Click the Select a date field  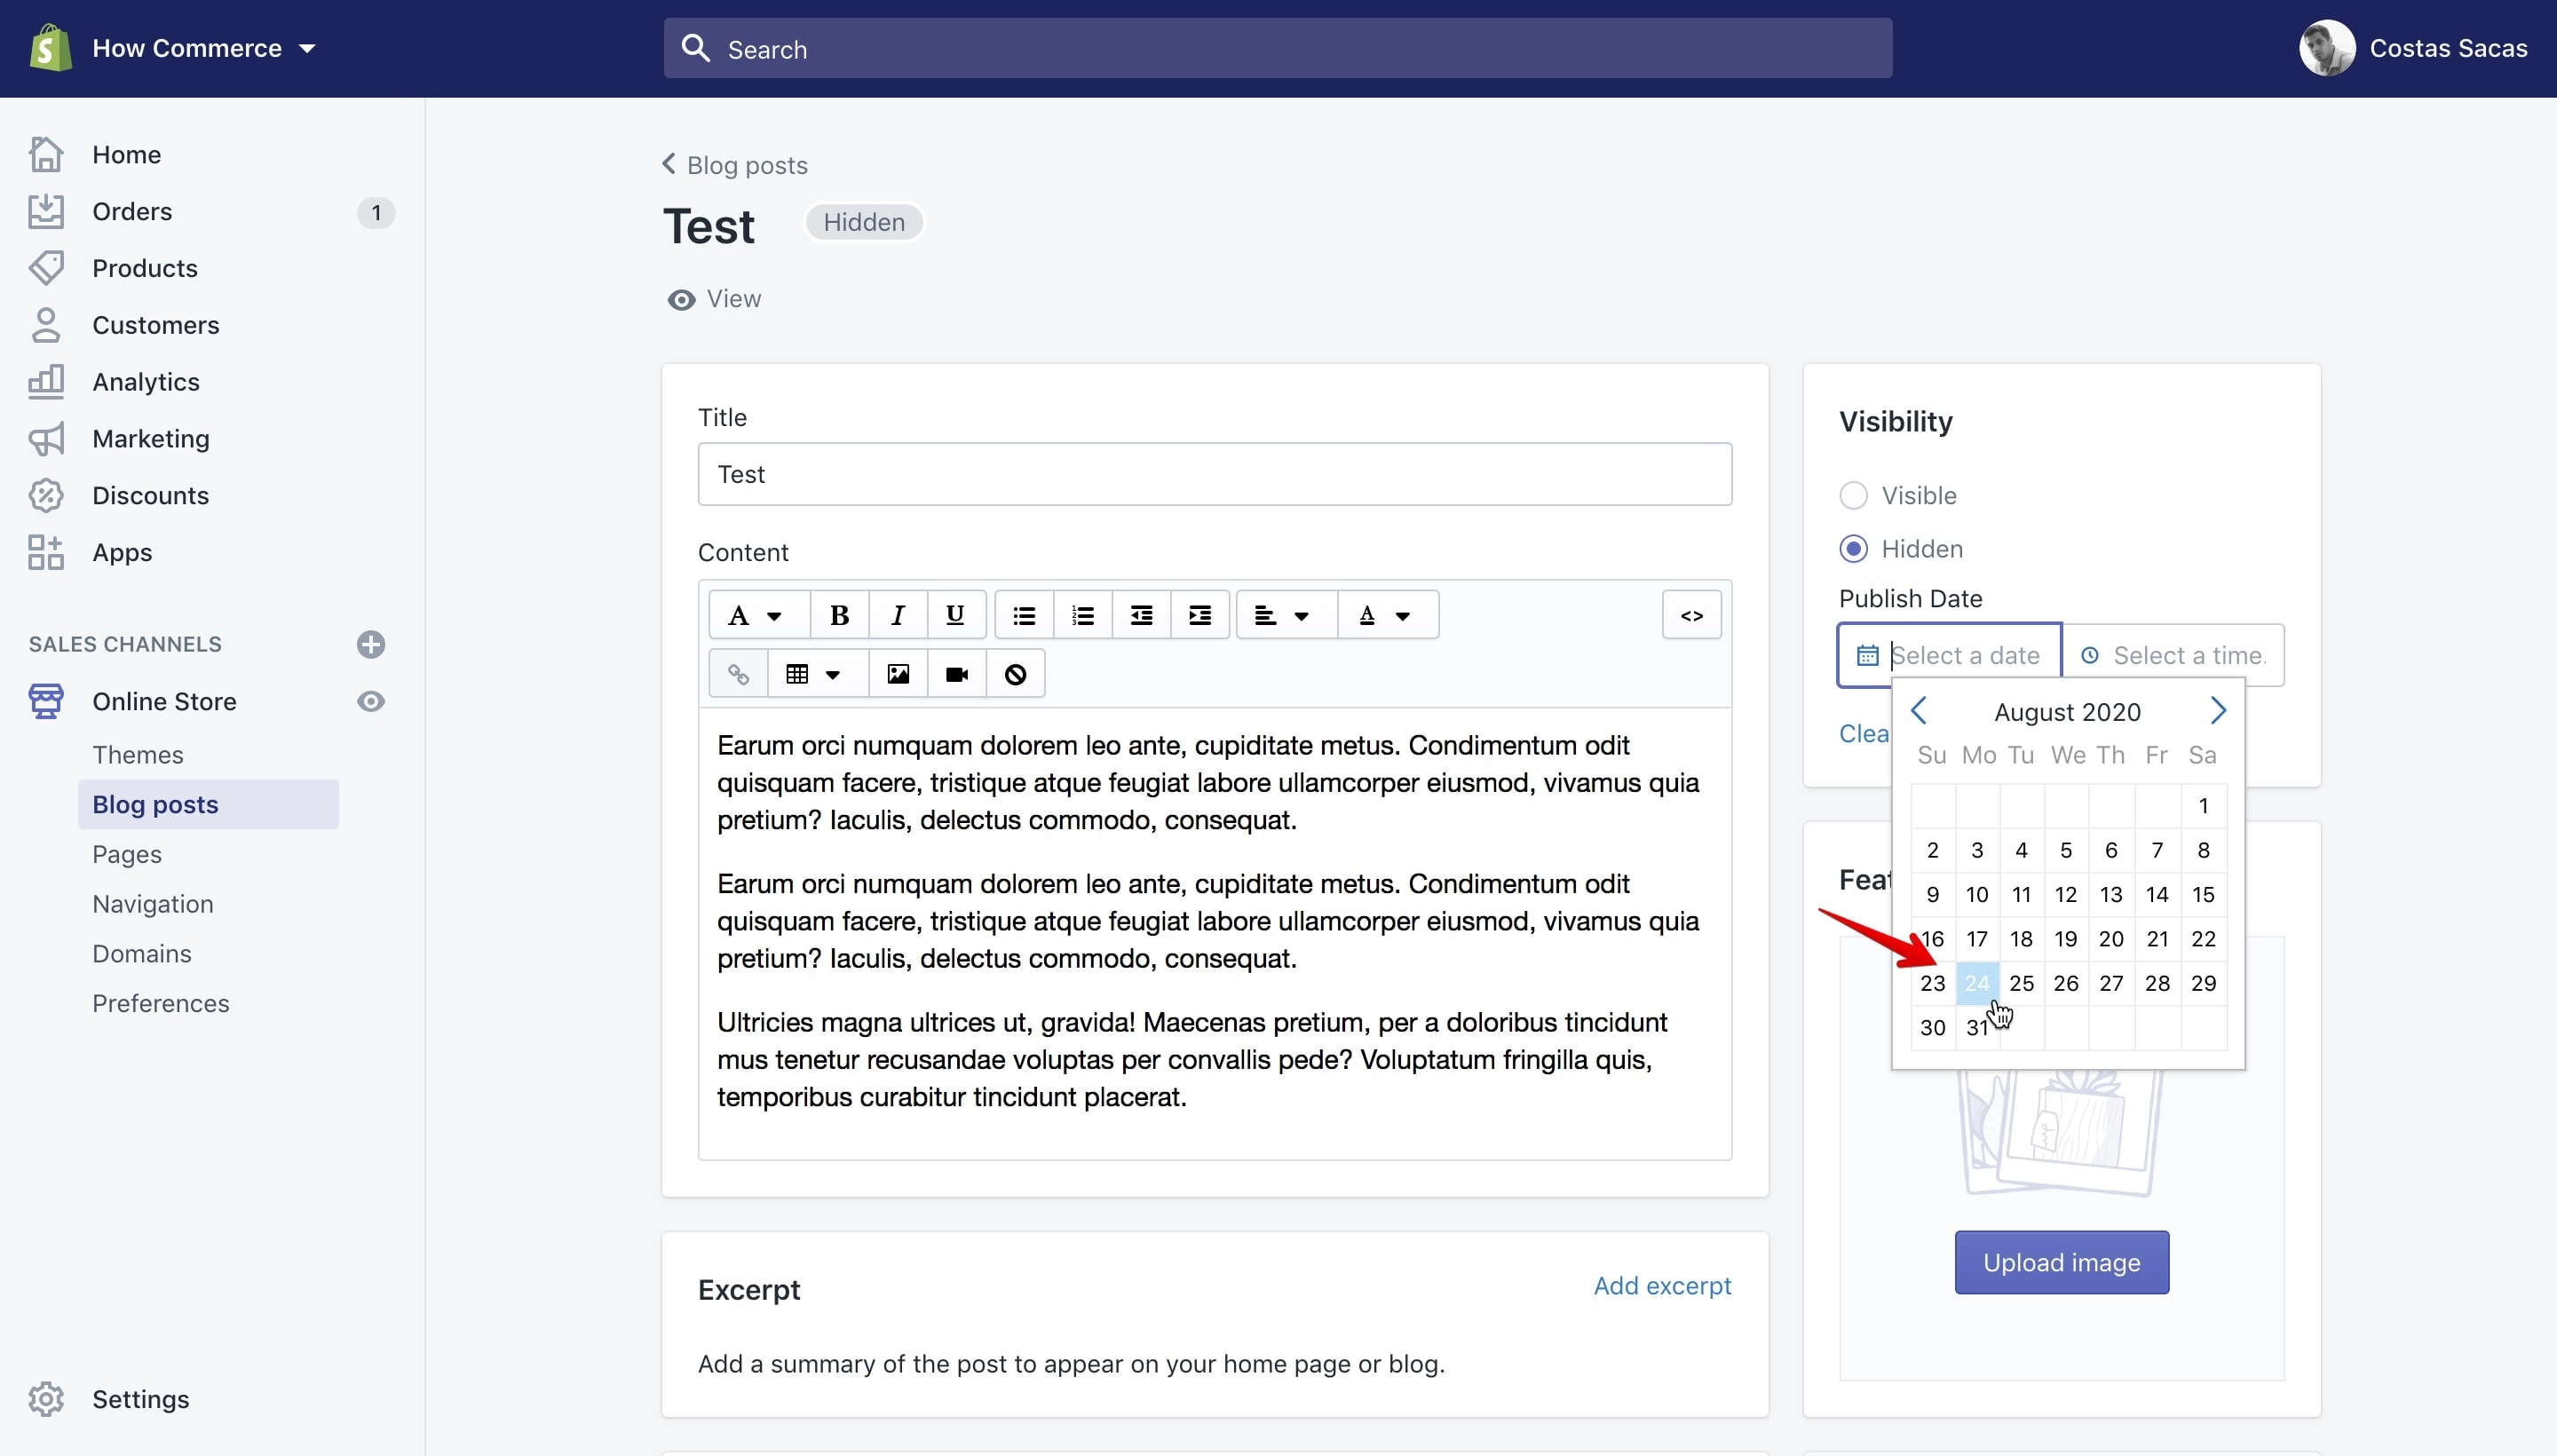(1949, 655)
